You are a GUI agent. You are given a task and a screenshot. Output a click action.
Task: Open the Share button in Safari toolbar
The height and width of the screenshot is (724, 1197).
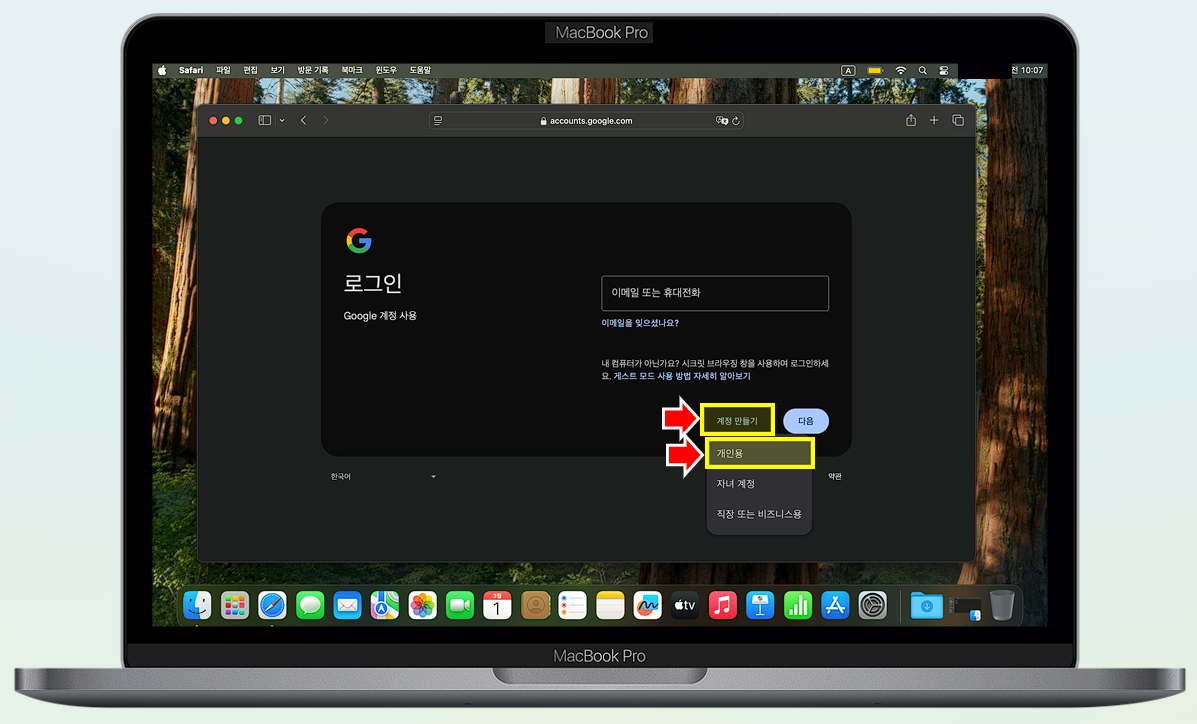(x=911, y=120)
